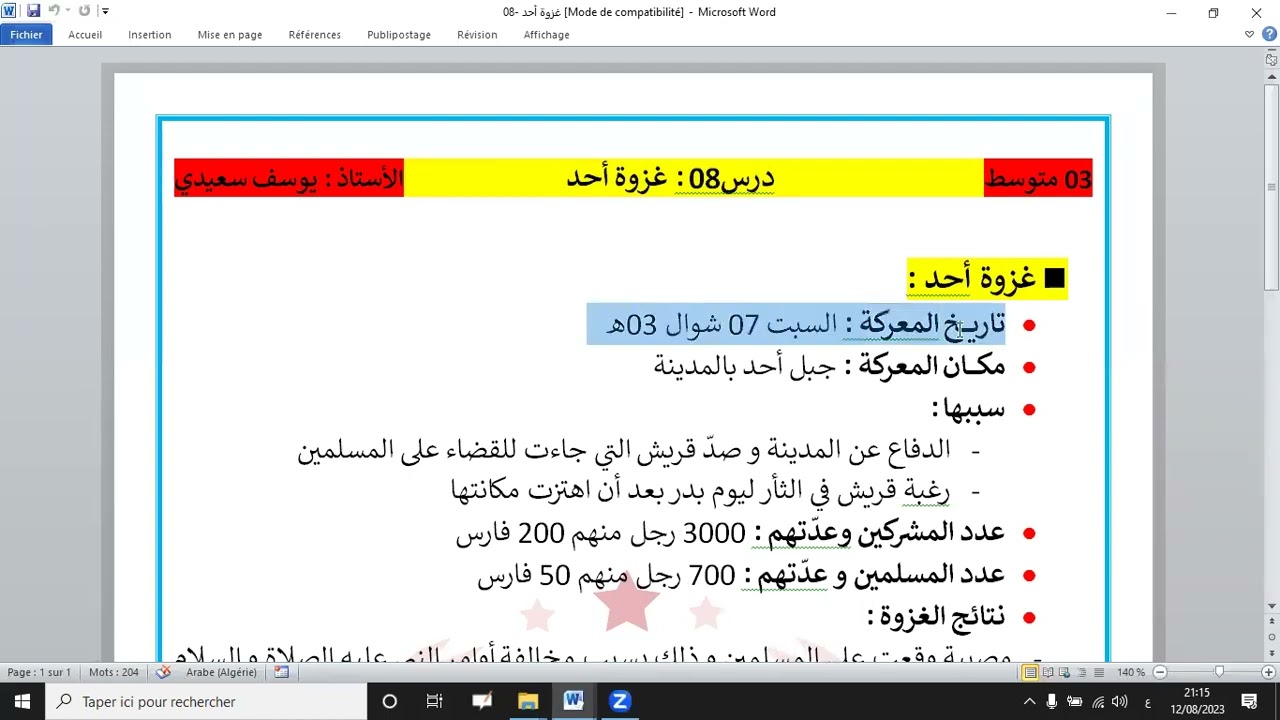Open the notifications action center icon
Viewport: 1280px width, 720px height.
pos(1249,702)
